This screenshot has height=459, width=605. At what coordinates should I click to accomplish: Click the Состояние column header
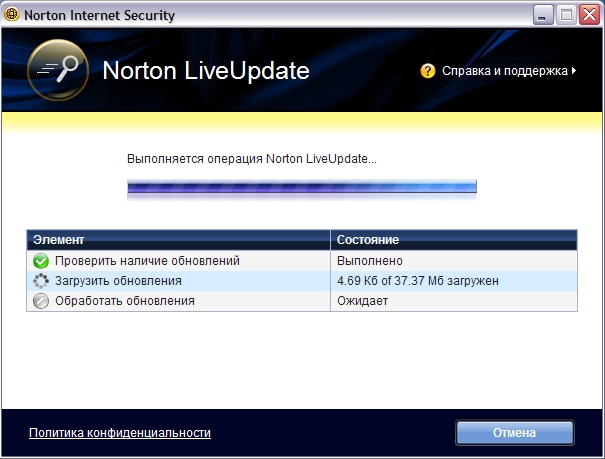click(x=454, y=240)
